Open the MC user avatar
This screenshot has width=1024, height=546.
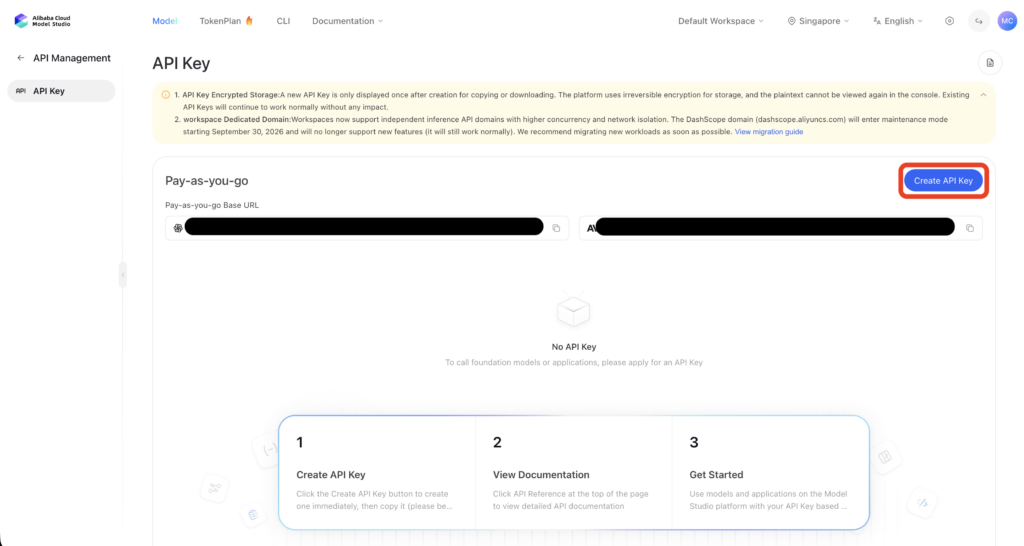(1007, 21)
